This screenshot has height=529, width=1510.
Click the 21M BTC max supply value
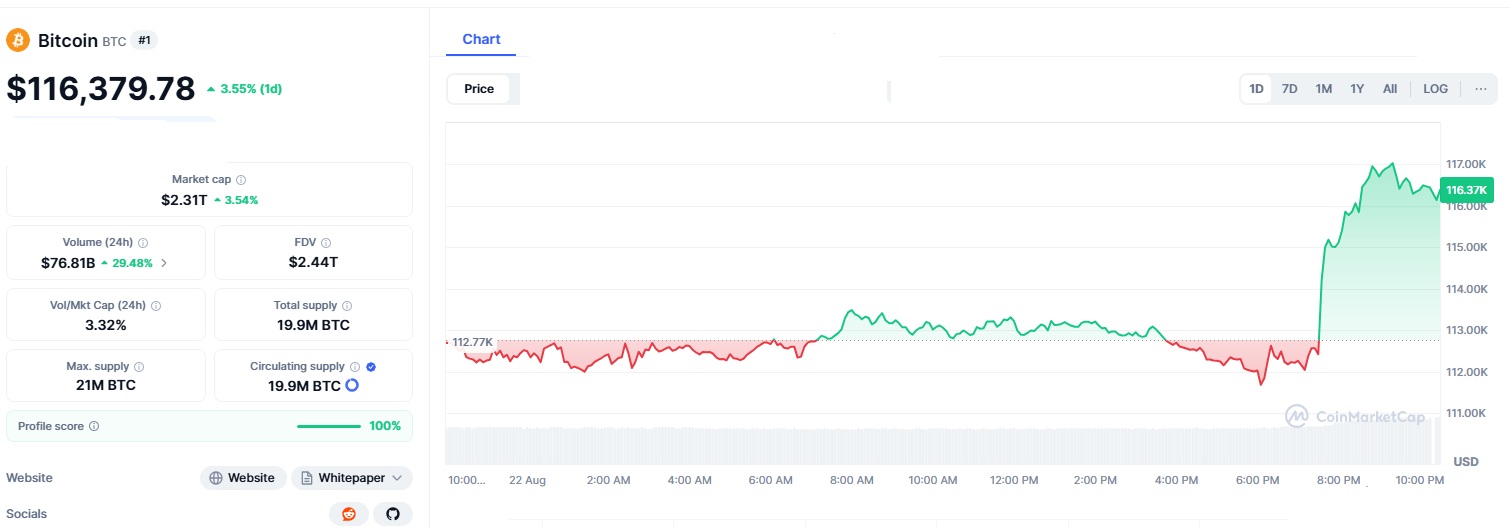point(106,385)
